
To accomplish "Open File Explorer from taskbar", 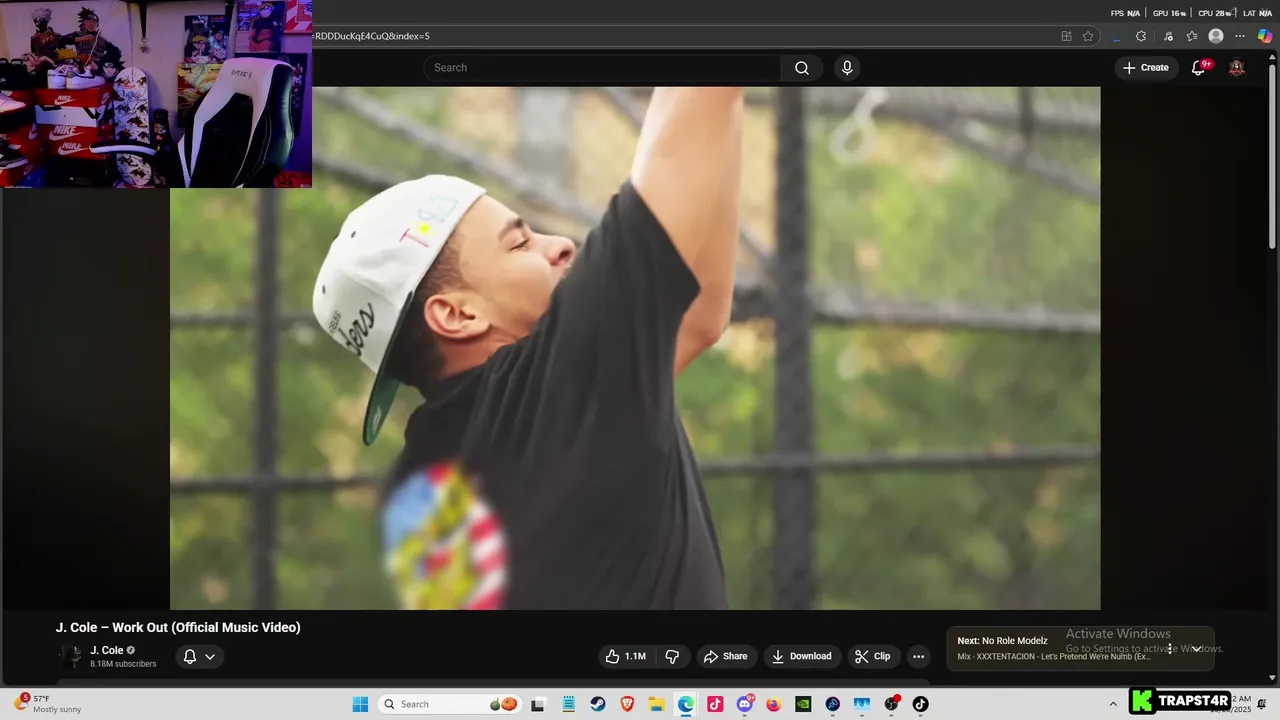I will coord(656,704).
